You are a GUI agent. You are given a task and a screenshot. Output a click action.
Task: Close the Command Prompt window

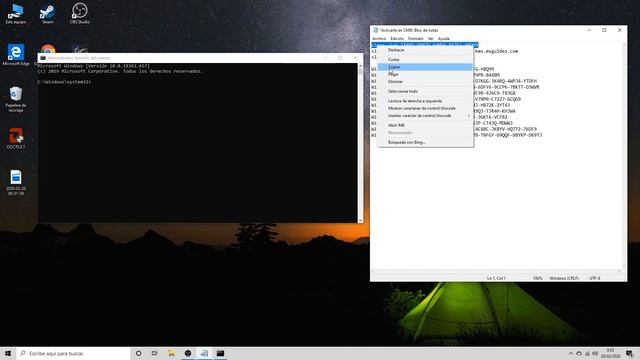click(355, 58)
